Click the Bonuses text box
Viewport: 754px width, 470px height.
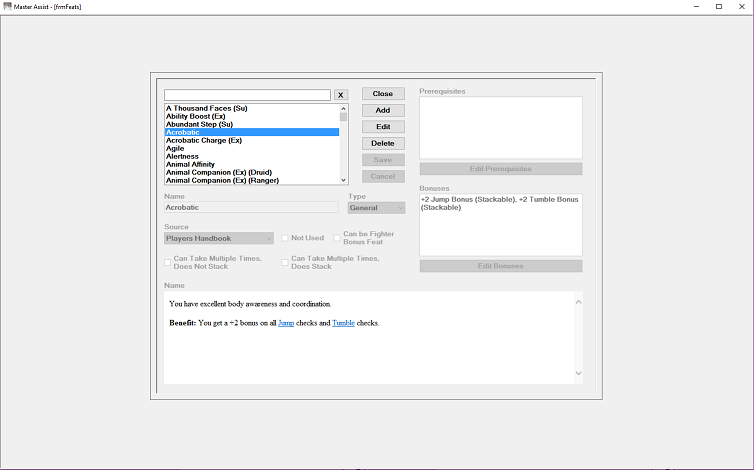click(501, 225)
